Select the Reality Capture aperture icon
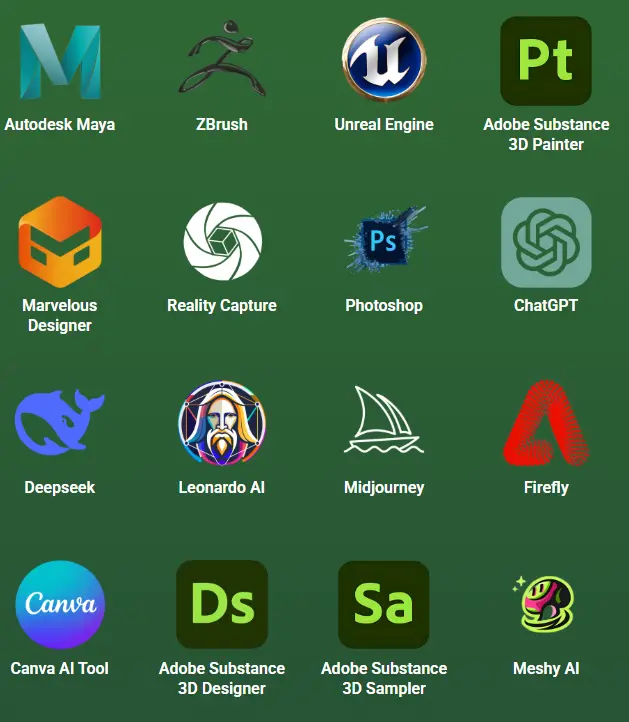The image size is (629, 722). (222, 242)
